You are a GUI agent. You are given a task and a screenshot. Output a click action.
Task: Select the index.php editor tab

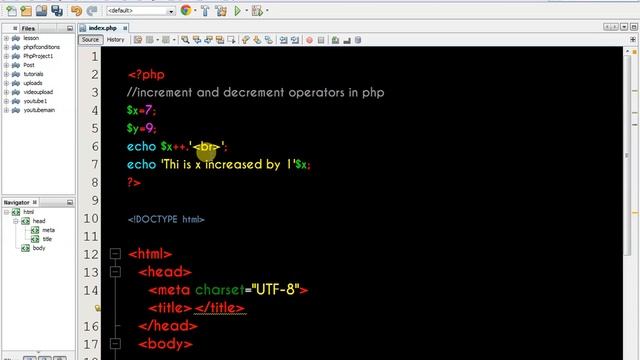coord(102,28)
